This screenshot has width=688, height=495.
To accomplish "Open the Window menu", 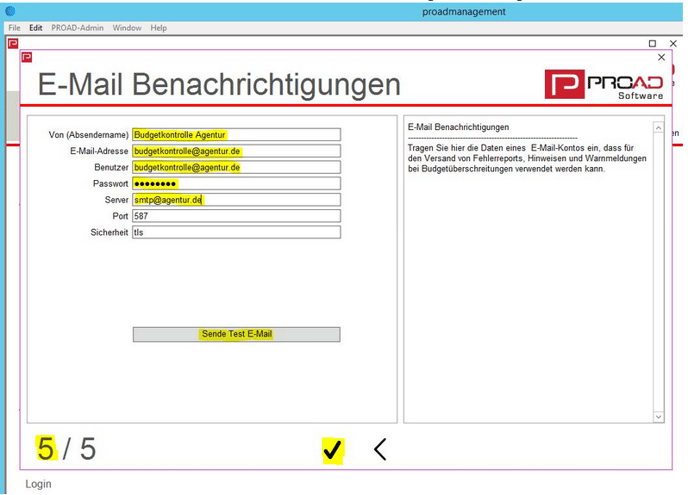I will click(x=126, y=28).
